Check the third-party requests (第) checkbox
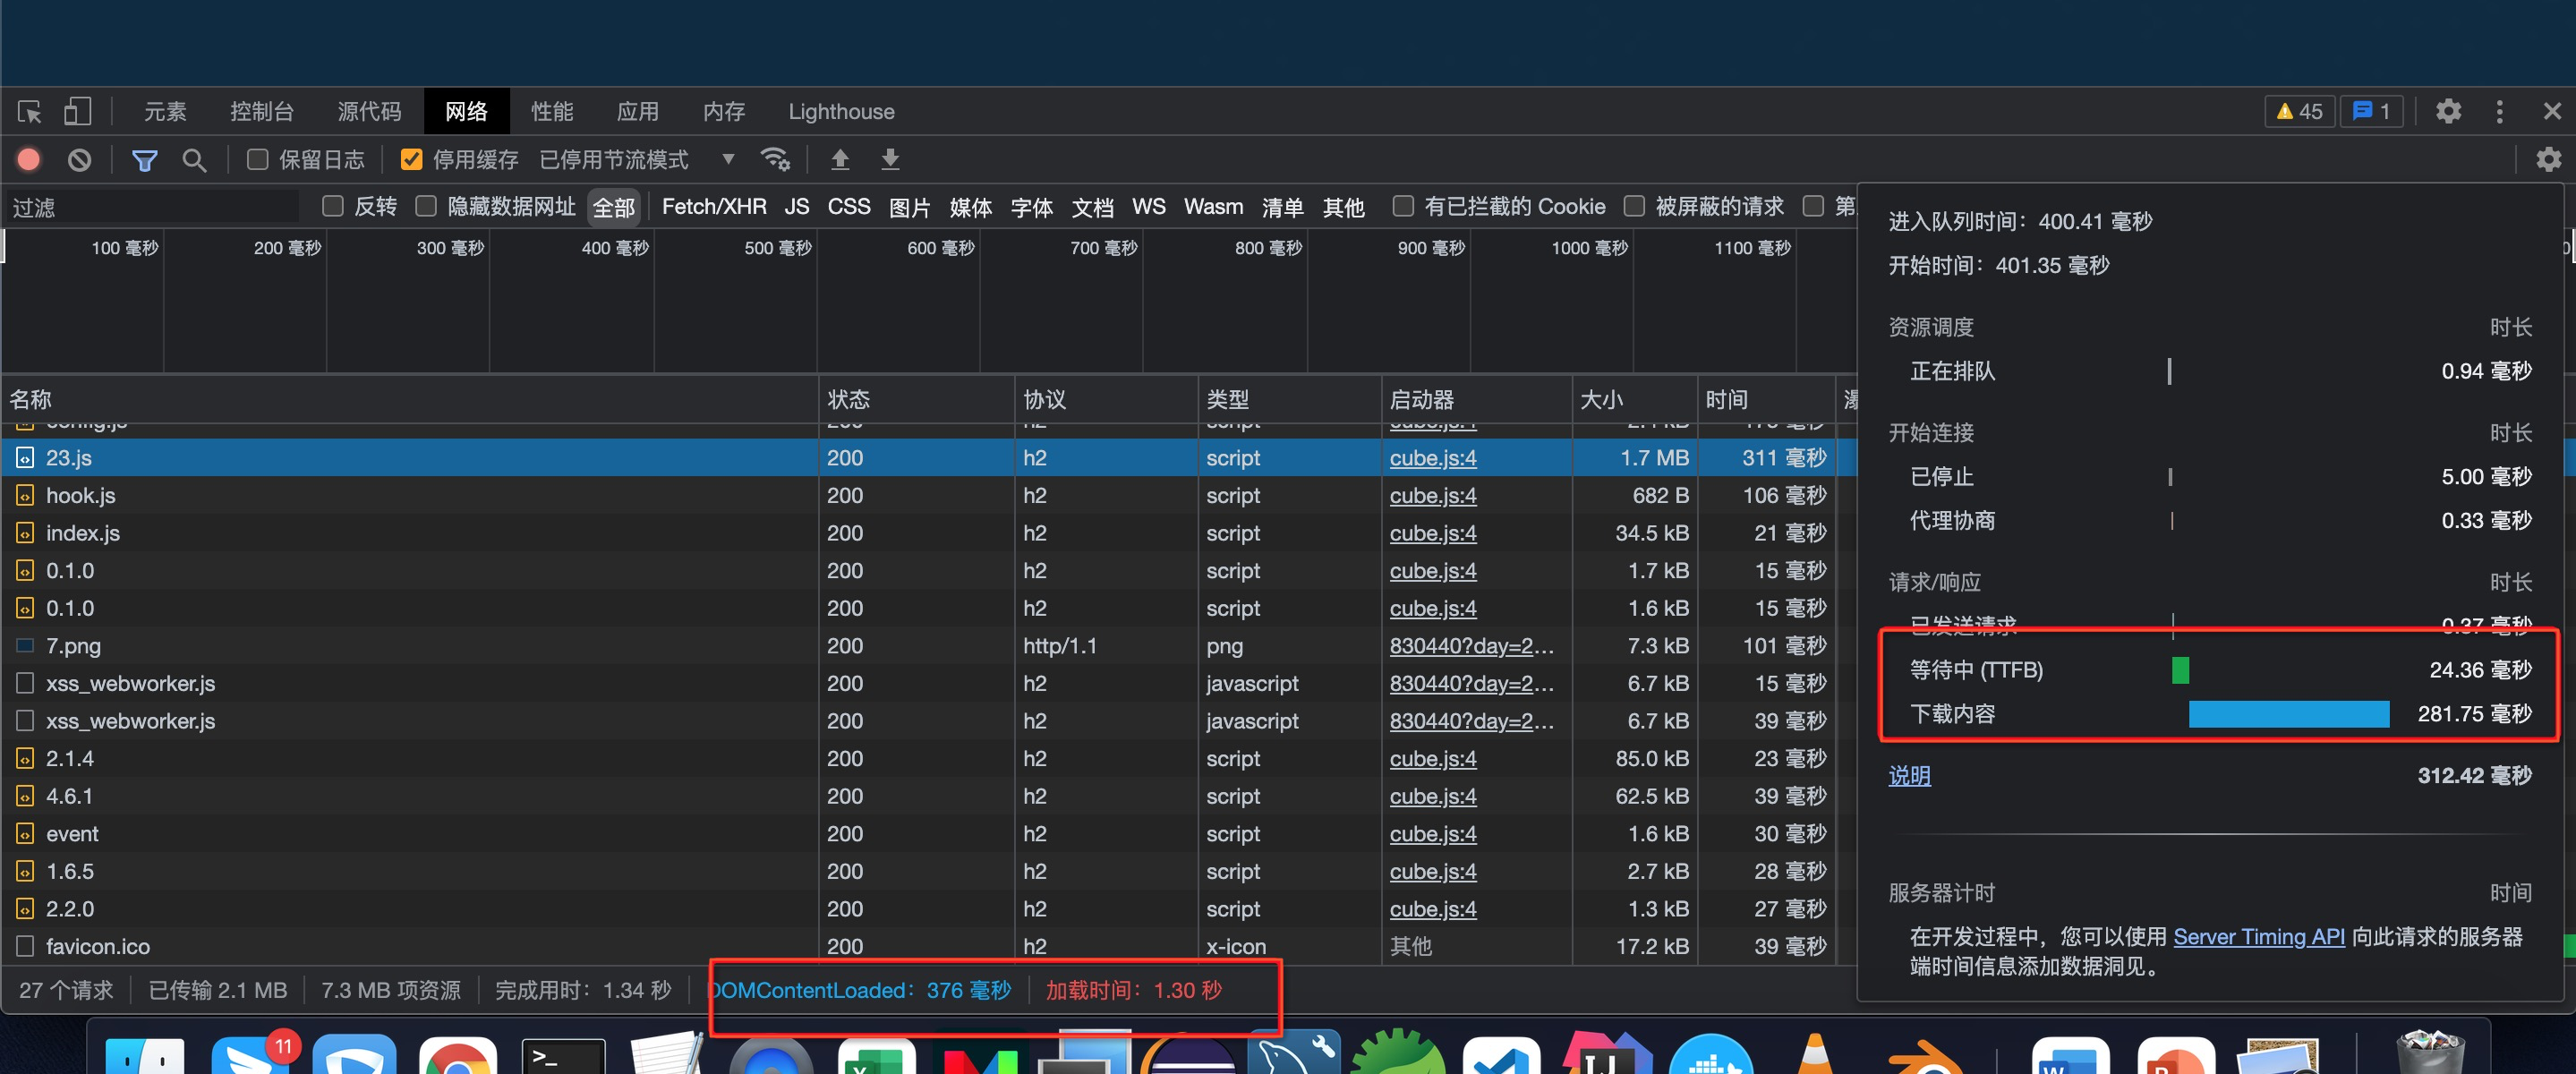Viewport: 2576px width, 1074px height. pos(1813,206)
